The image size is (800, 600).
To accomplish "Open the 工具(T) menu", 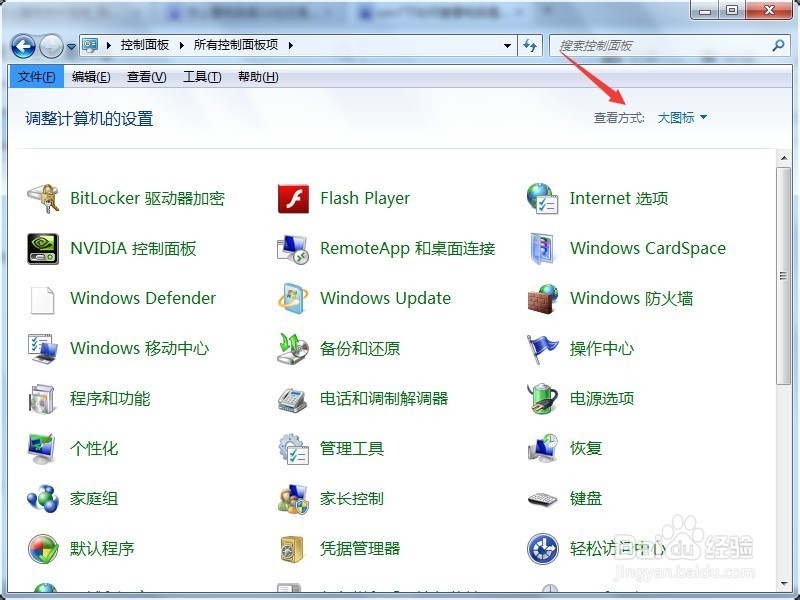I will click(x=202, y=77).
